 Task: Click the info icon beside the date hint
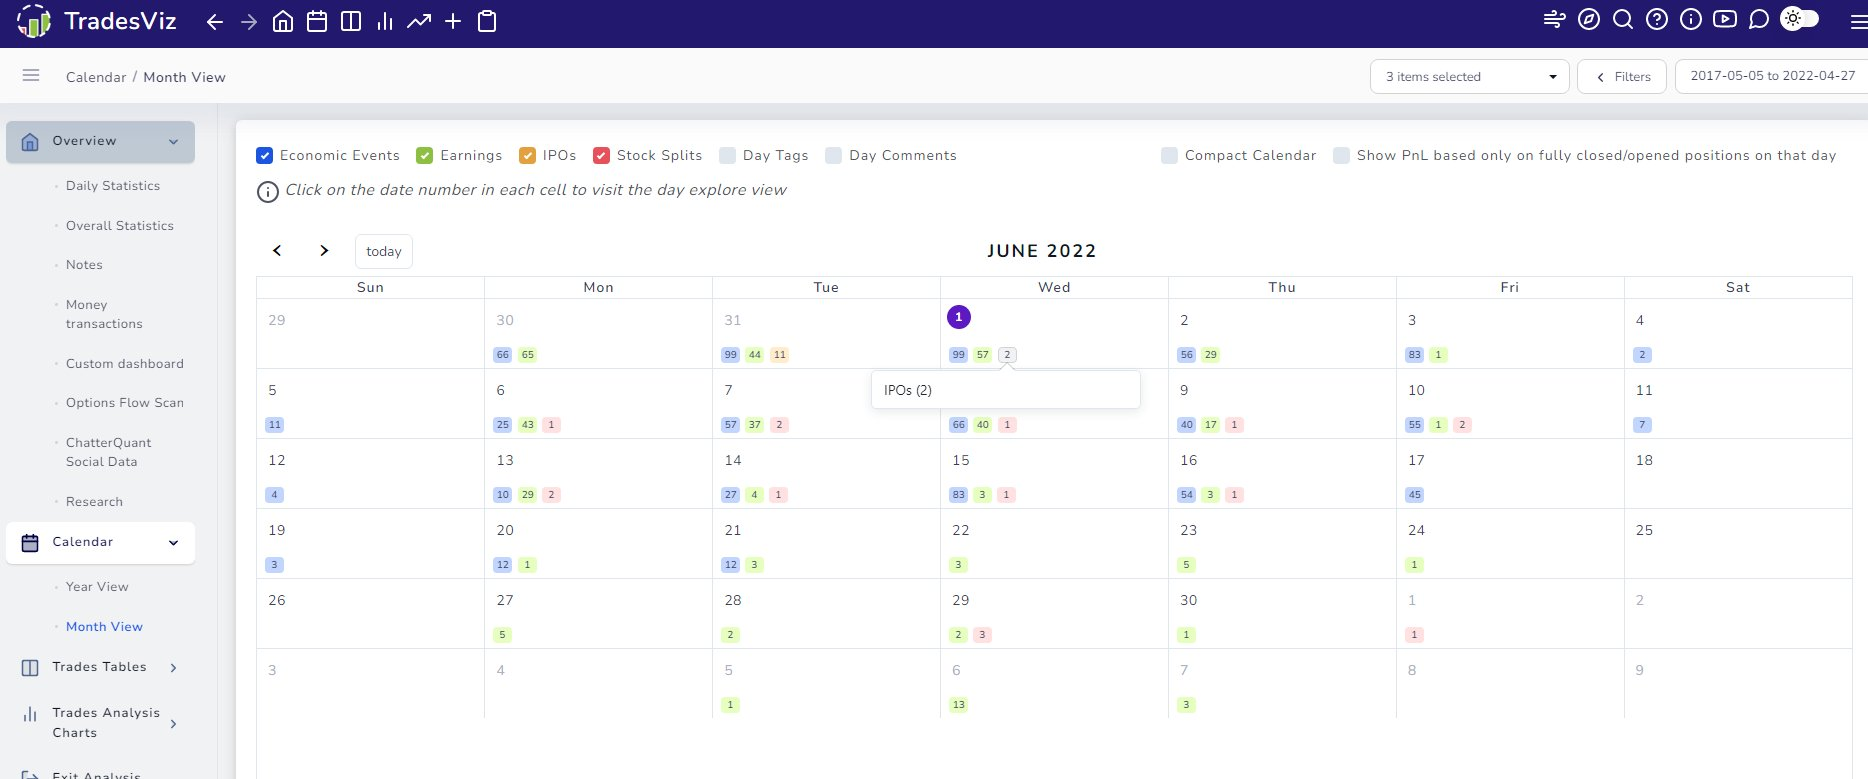pos(268,192)
